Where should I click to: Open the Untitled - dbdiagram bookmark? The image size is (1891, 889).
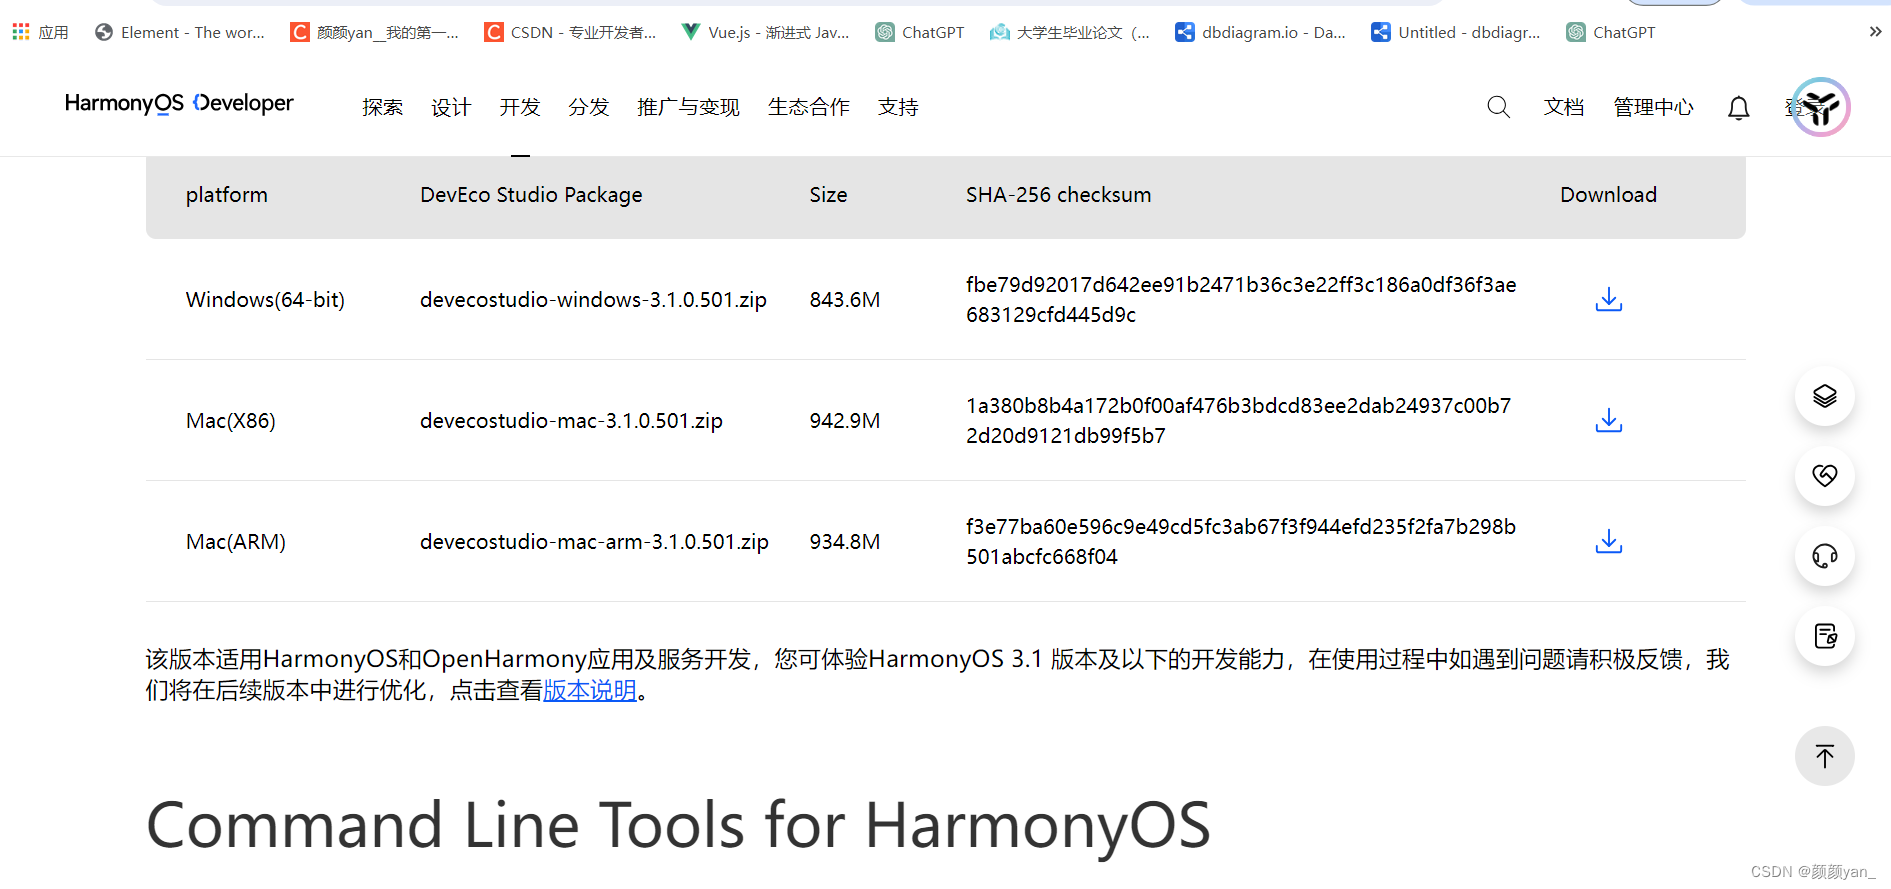[x=1456, y=32]
